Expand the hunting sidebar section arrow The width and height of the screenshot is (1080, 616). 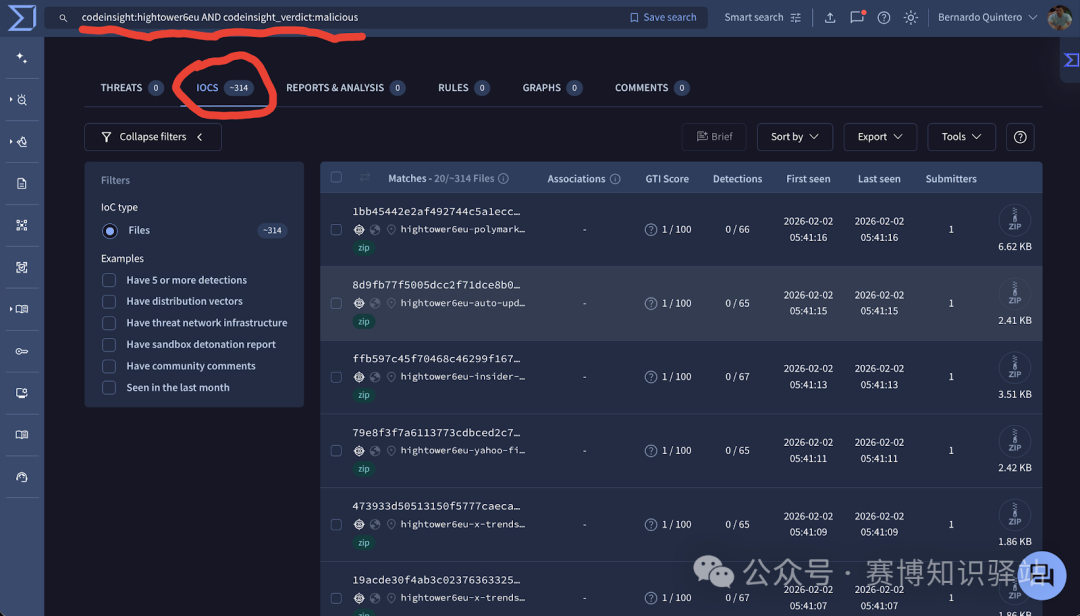point(11,100)
